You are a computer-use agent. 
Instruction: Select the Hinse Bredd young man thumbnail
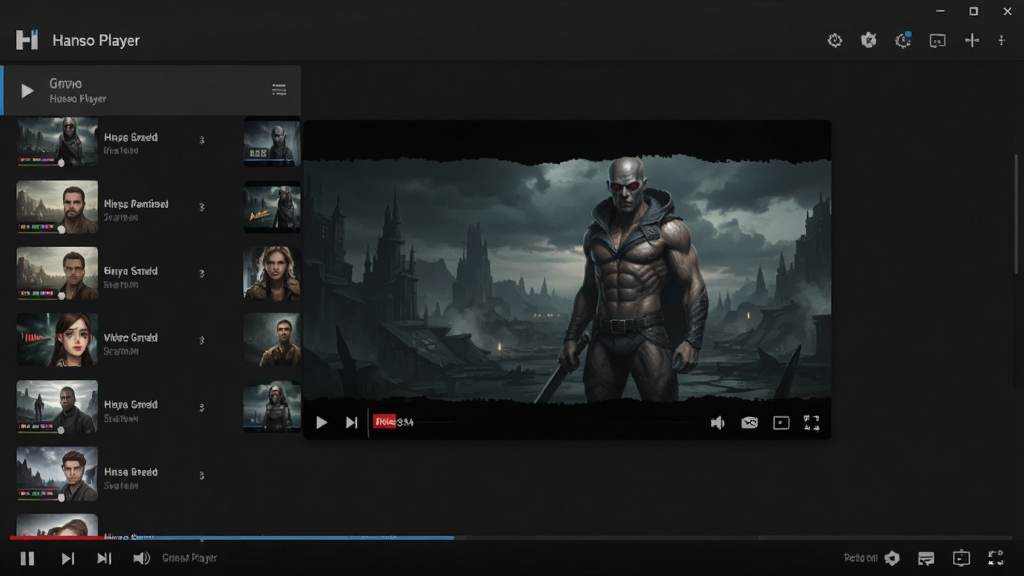point(57,474)
